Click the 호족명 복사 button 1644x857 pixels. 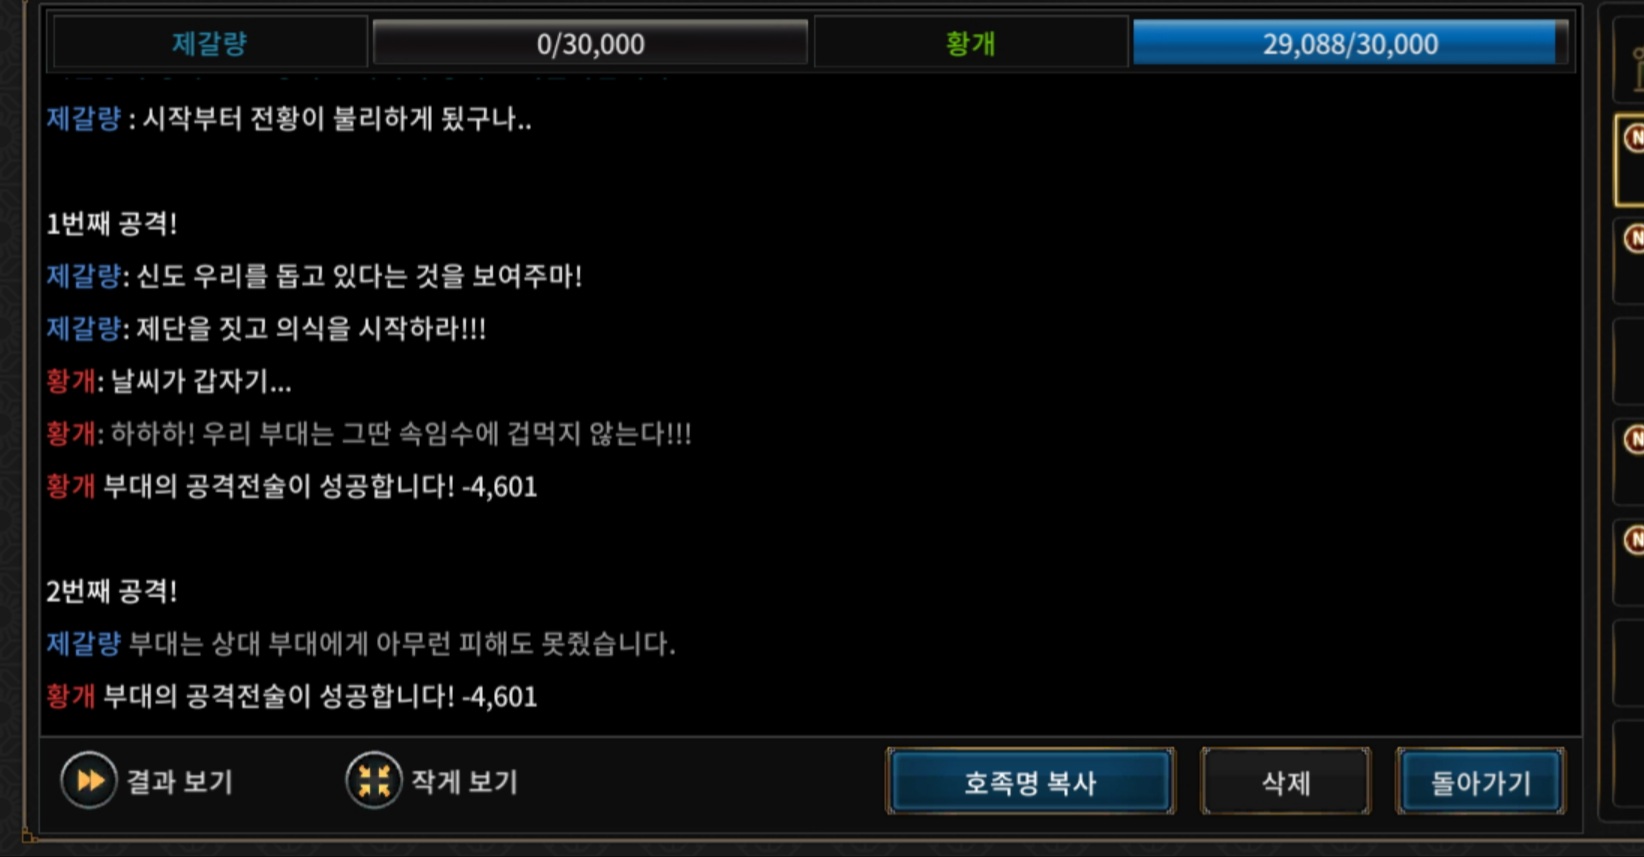1030,781
